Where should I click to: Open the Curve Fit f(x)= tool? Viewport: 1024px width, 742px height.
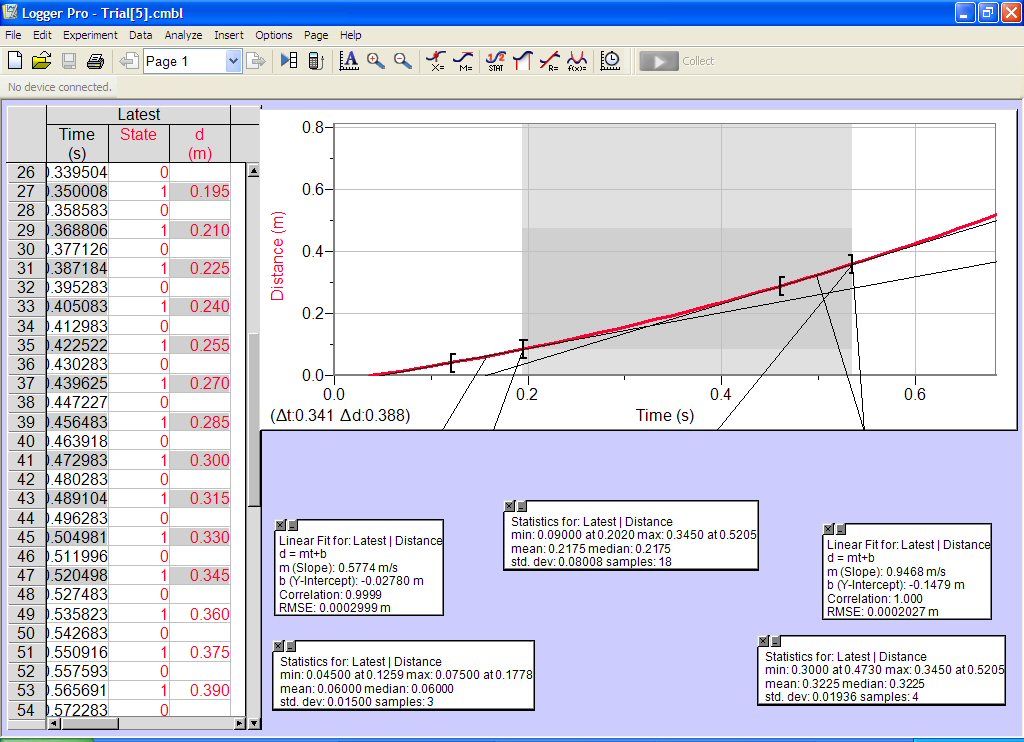pyautogui.click(x=577, y=61)
